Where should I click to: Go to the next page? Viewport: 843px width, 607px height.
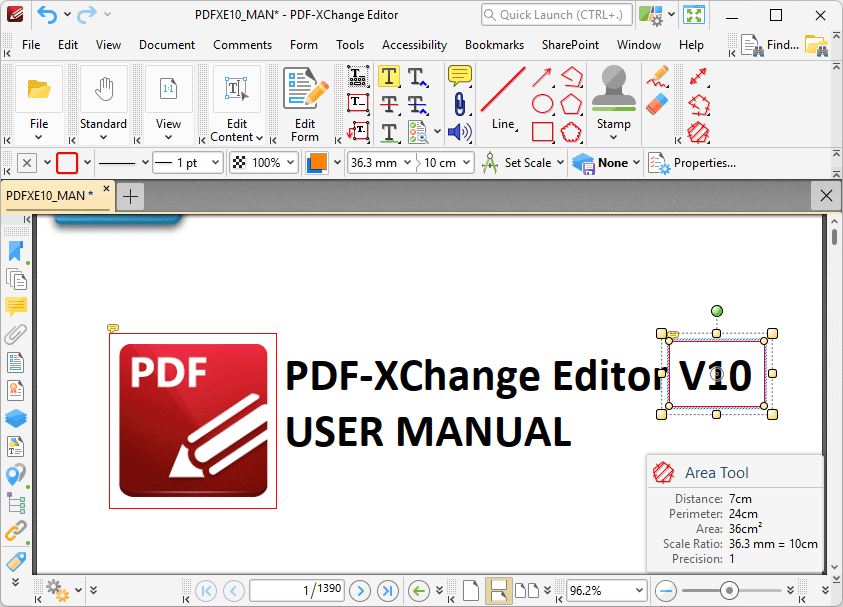(x=360, y=590)
